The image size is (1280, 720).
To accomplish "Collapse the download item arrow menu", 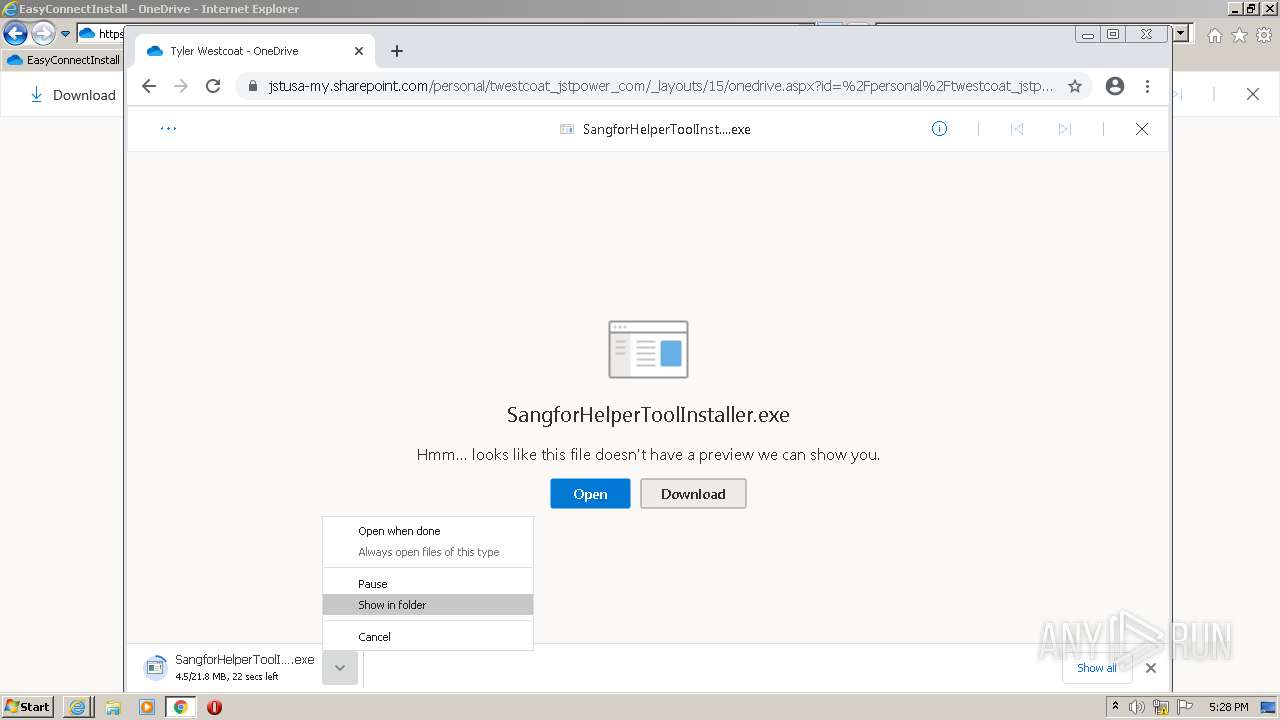I will [340, 668].
